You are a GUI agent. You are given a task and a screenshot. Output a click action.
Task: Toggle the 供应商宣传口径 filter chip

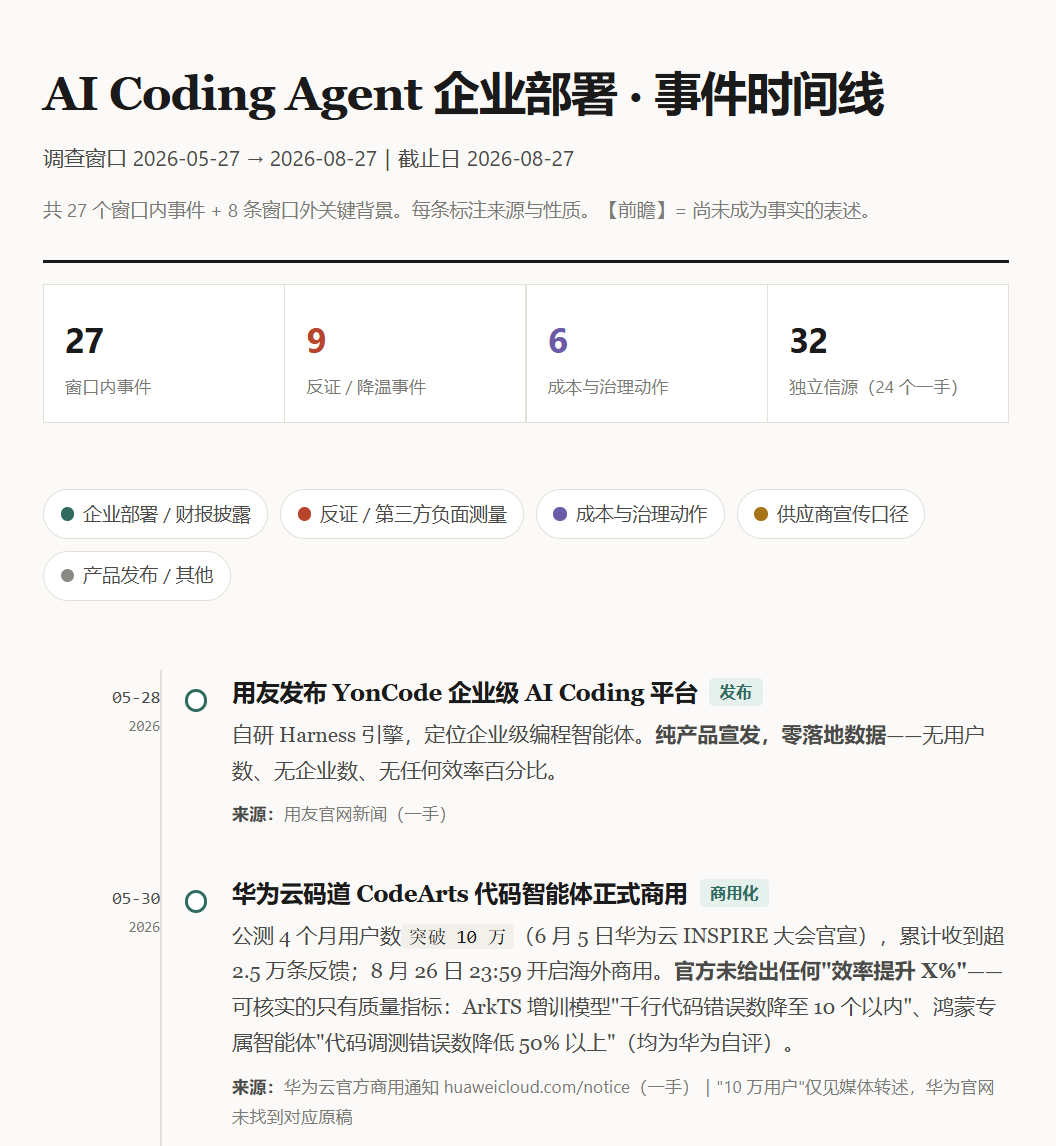click(831, 514)
